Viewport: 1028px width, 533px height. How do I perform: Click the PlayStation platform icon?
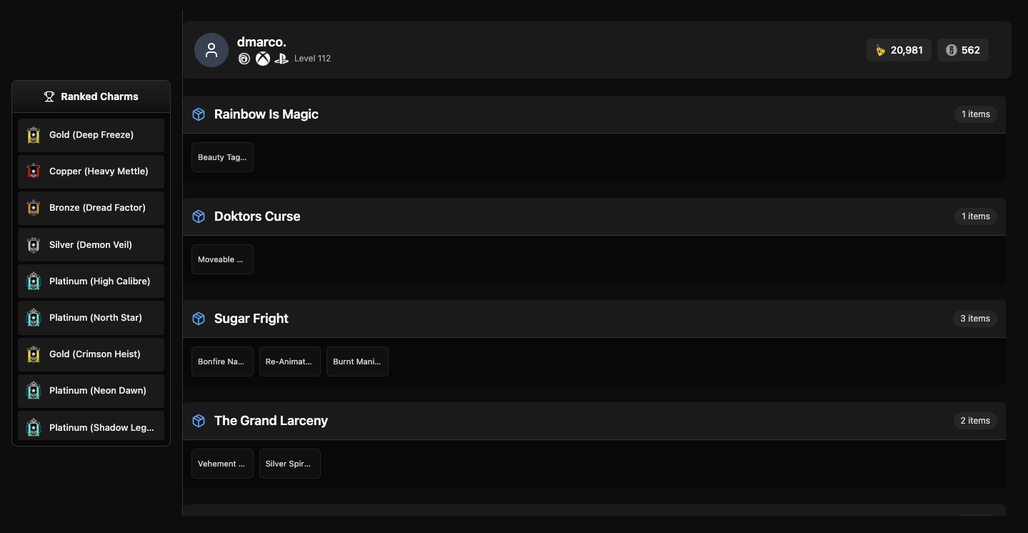(281, 59)
